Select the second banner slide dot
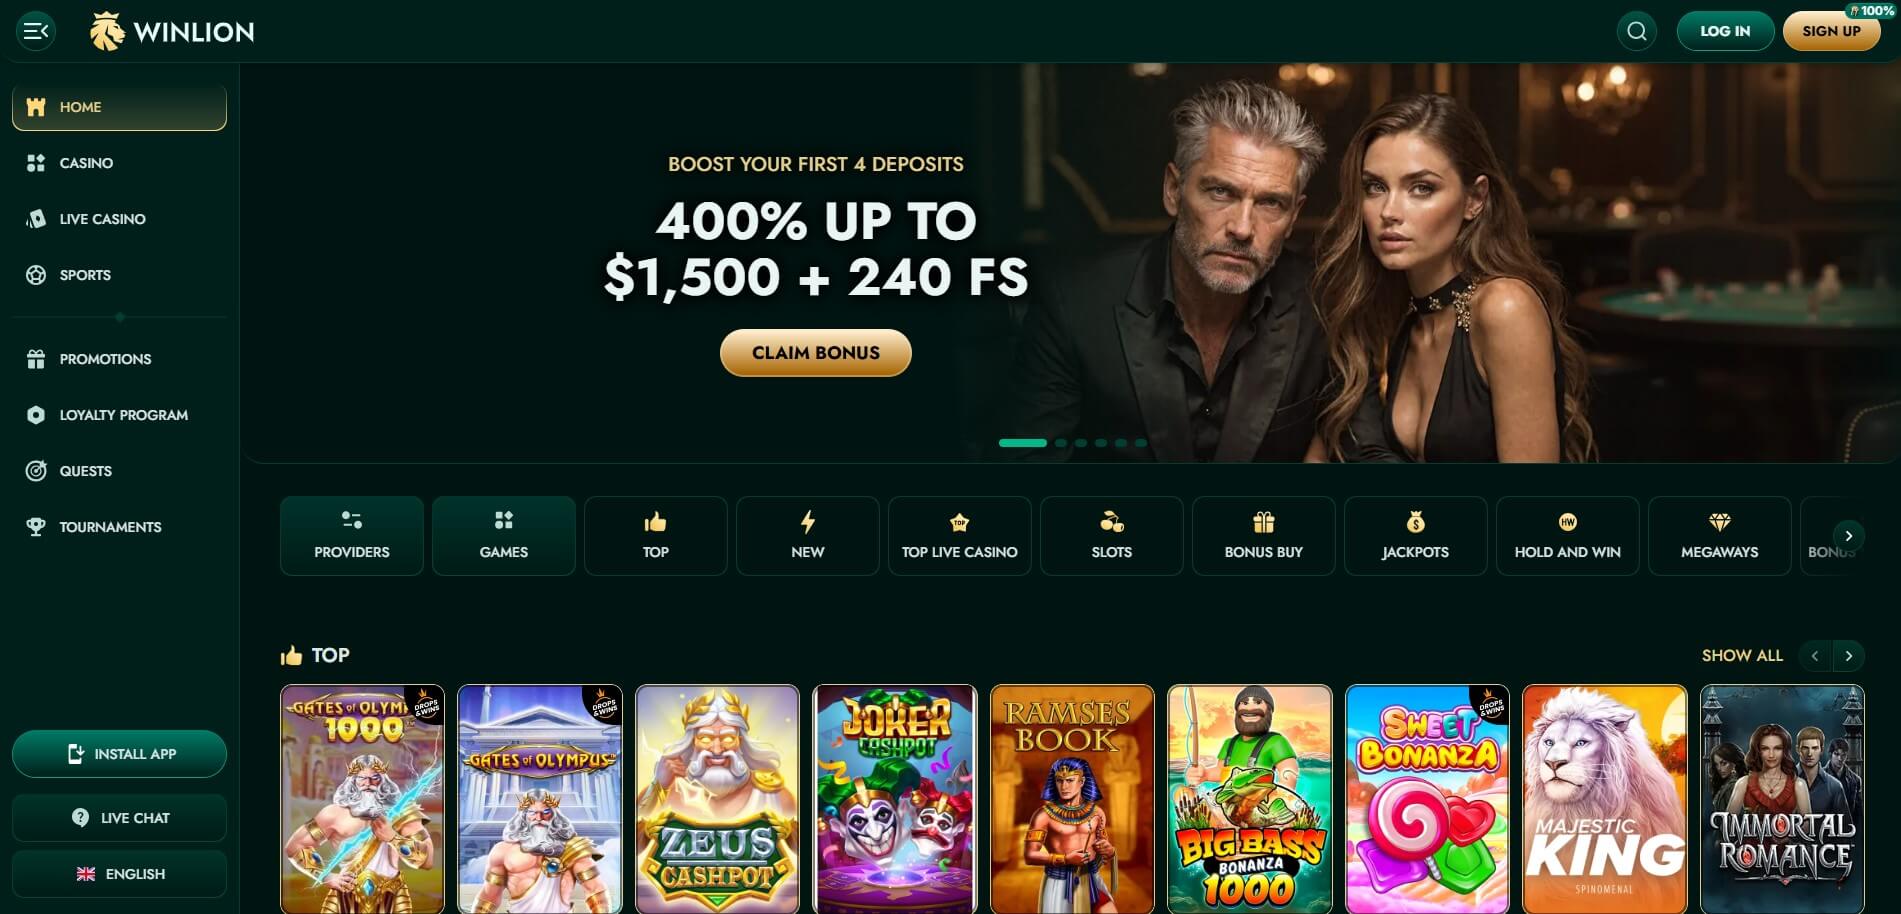The image size is (1901, 914). (1061, 443)
